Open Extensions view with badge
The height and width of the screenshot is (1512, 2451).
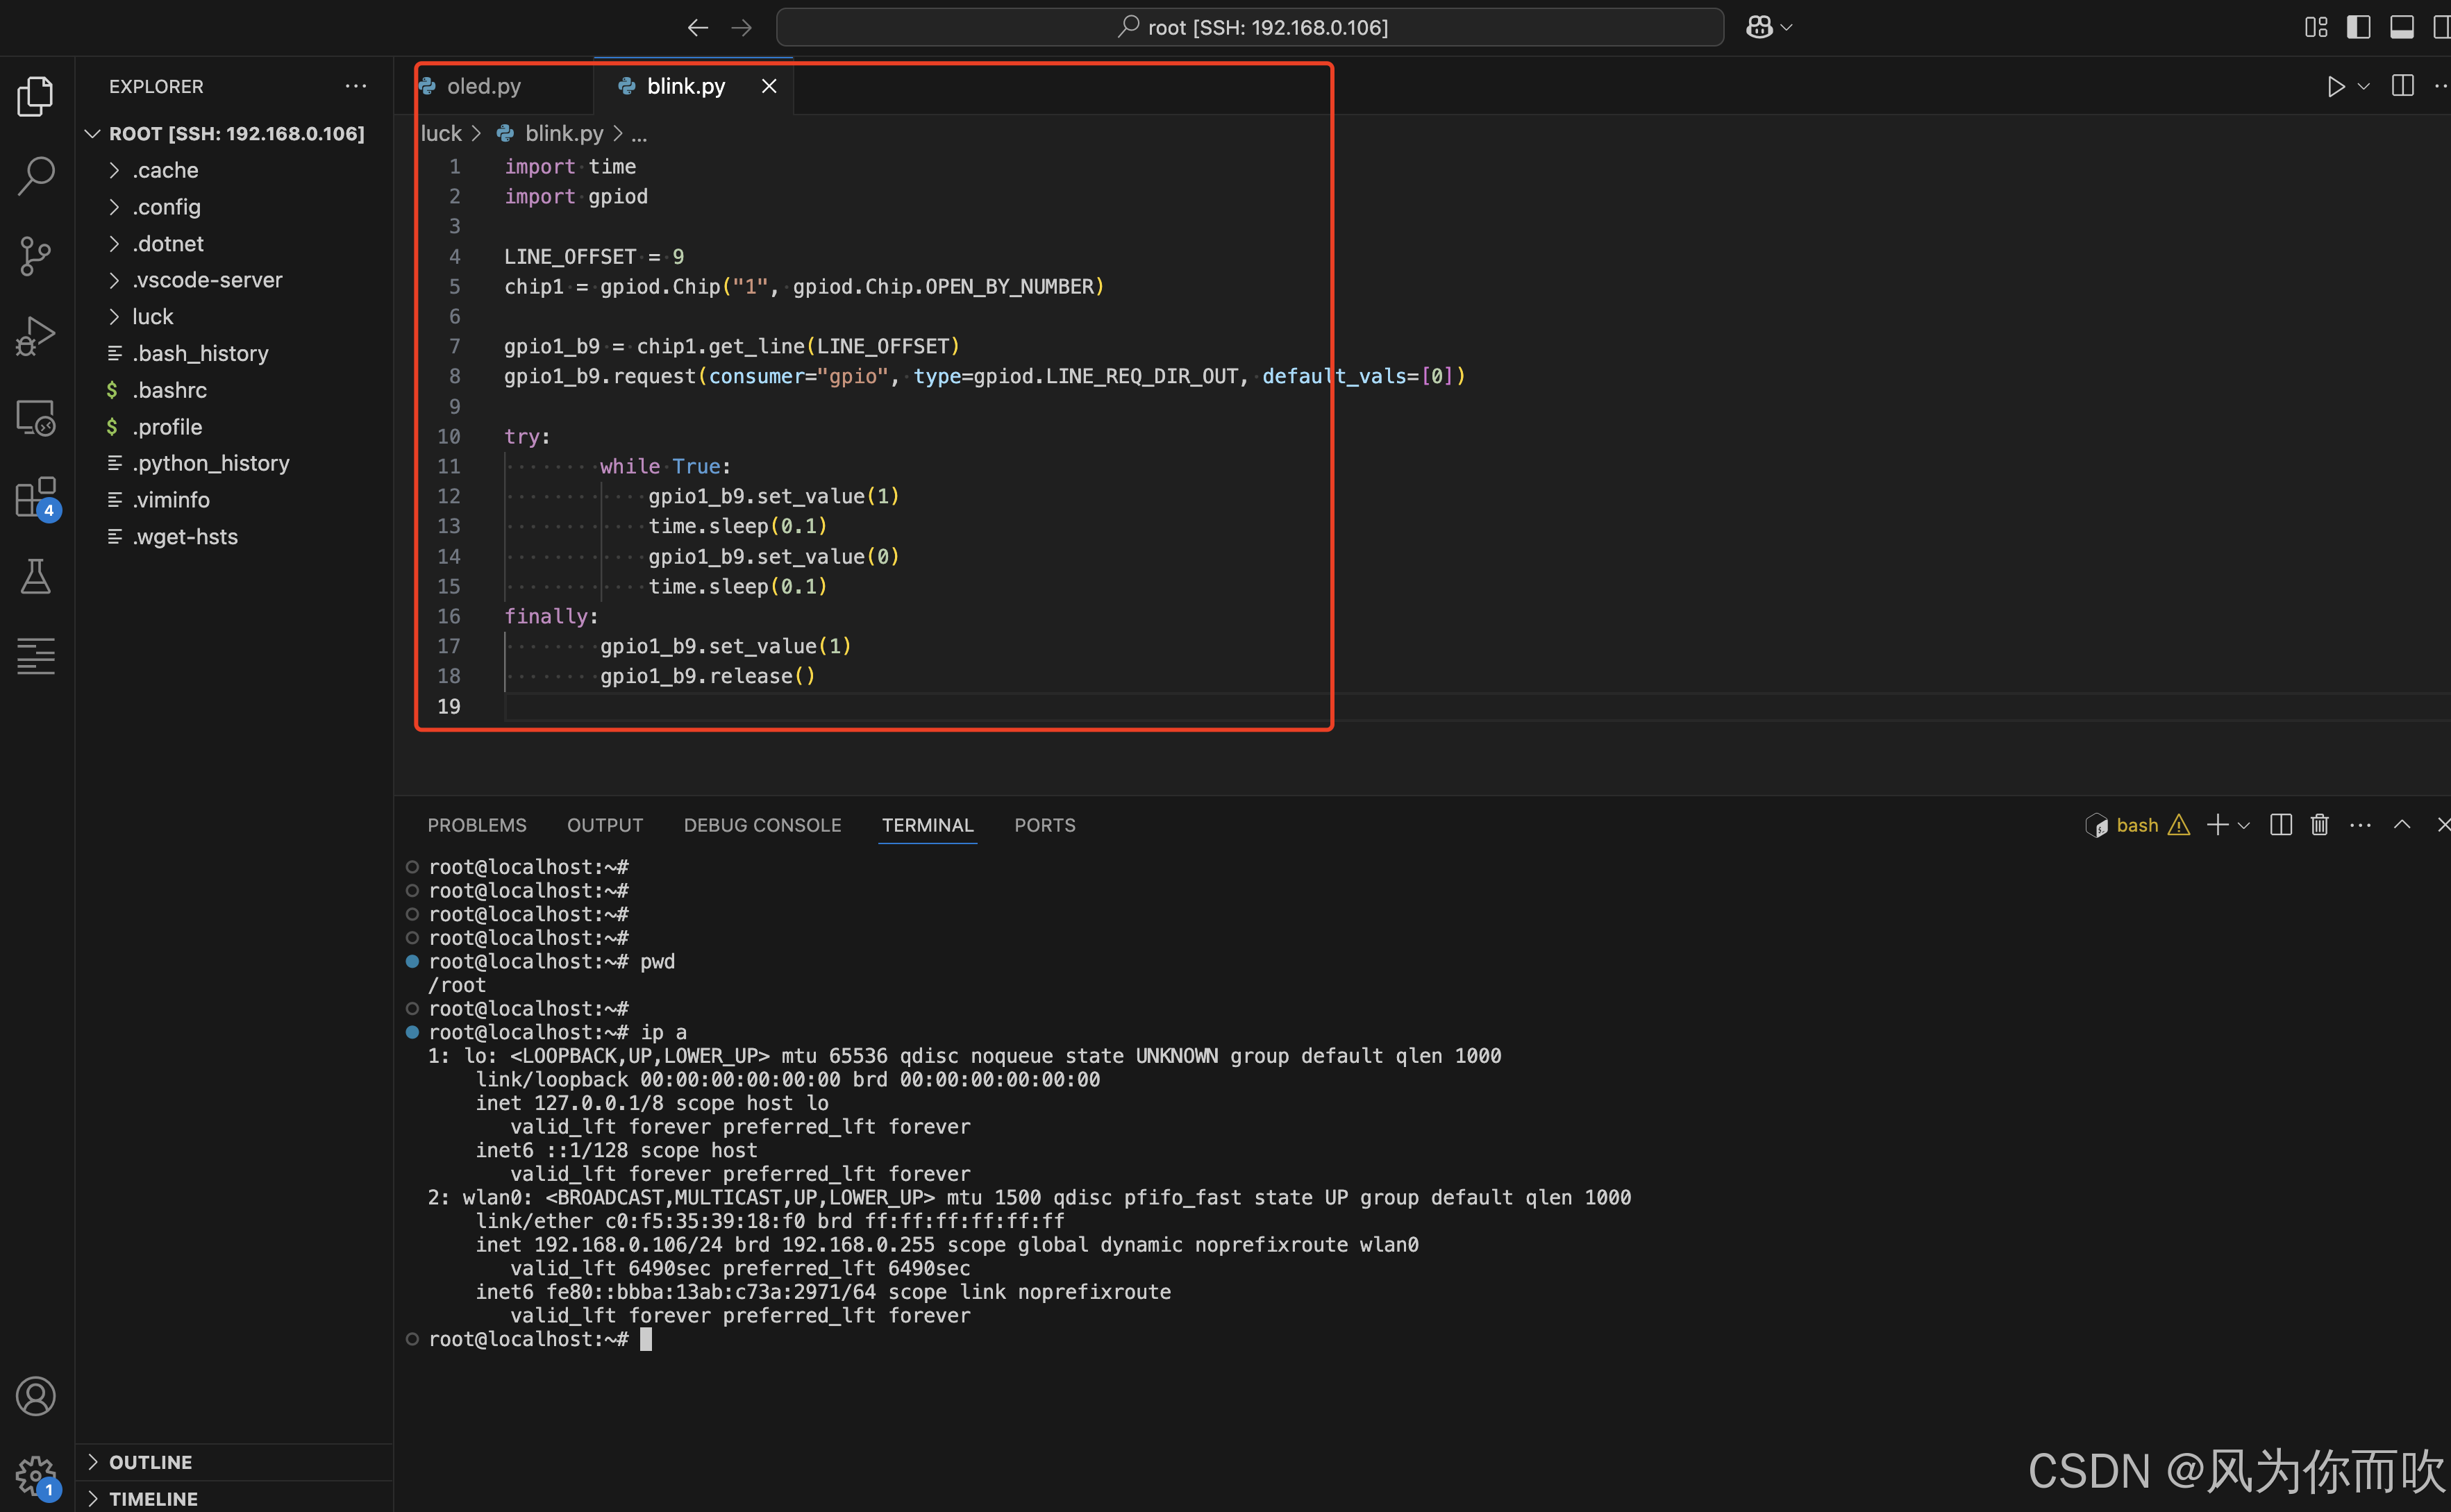point(36,497)
